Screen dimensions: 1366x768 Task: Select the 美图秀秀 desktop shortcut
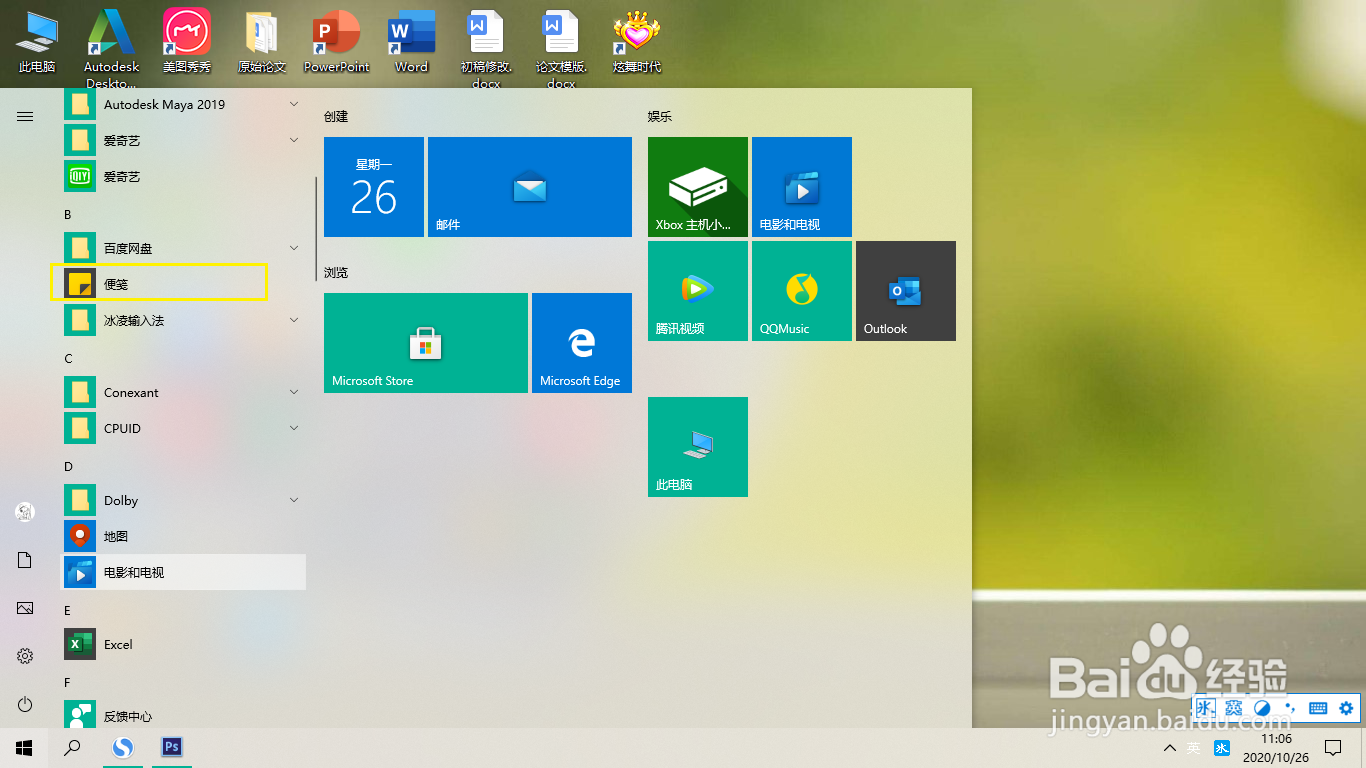[x=187, y=42]
